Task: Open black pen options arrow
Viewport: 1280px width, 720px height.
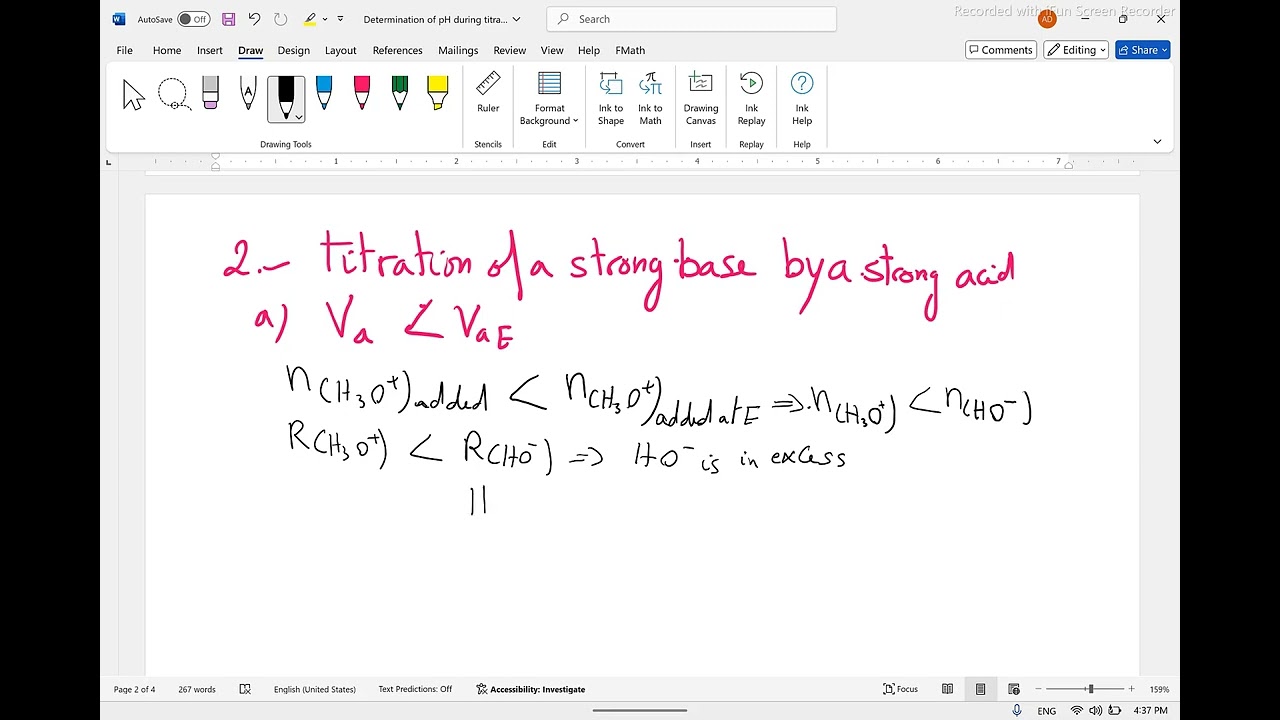Action: pyautogui.click(x=298, y=117)
